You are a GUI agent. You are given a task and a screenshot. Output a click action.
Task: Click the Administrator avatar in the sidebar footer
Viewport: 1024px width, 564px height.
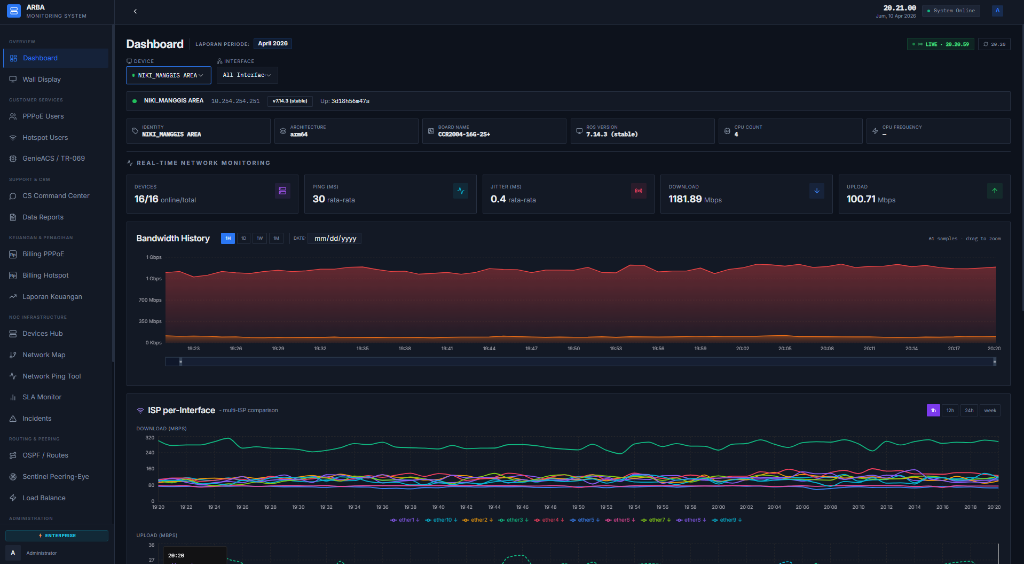point(11,553)
